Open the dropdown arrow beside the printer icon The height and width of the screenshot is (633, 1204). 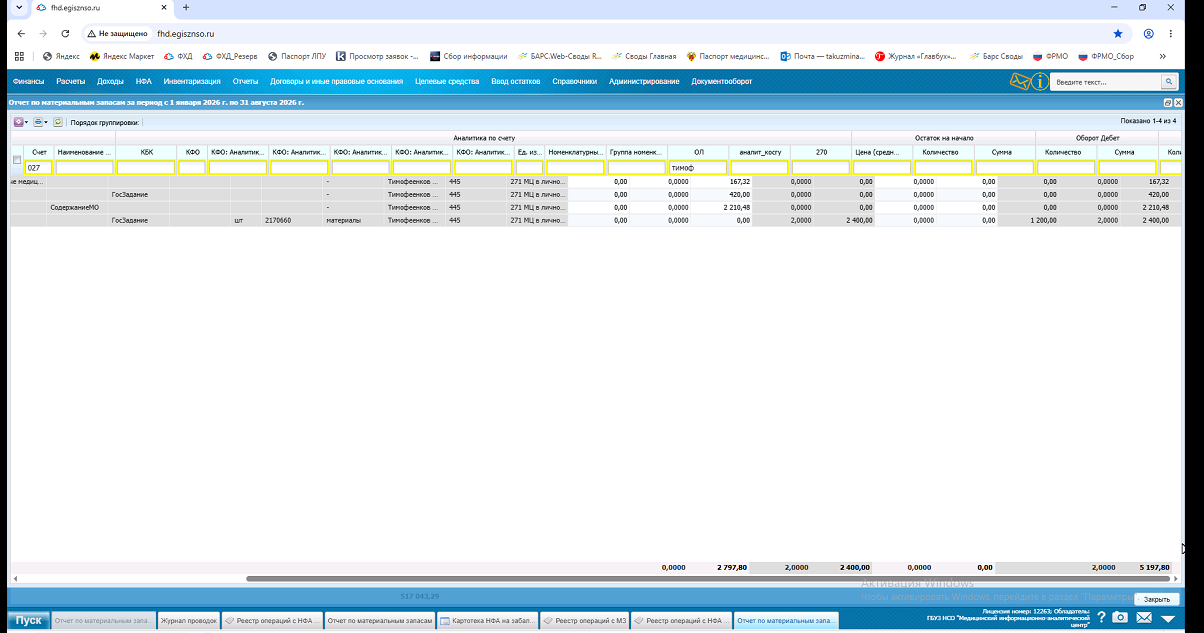pos(47,122)
